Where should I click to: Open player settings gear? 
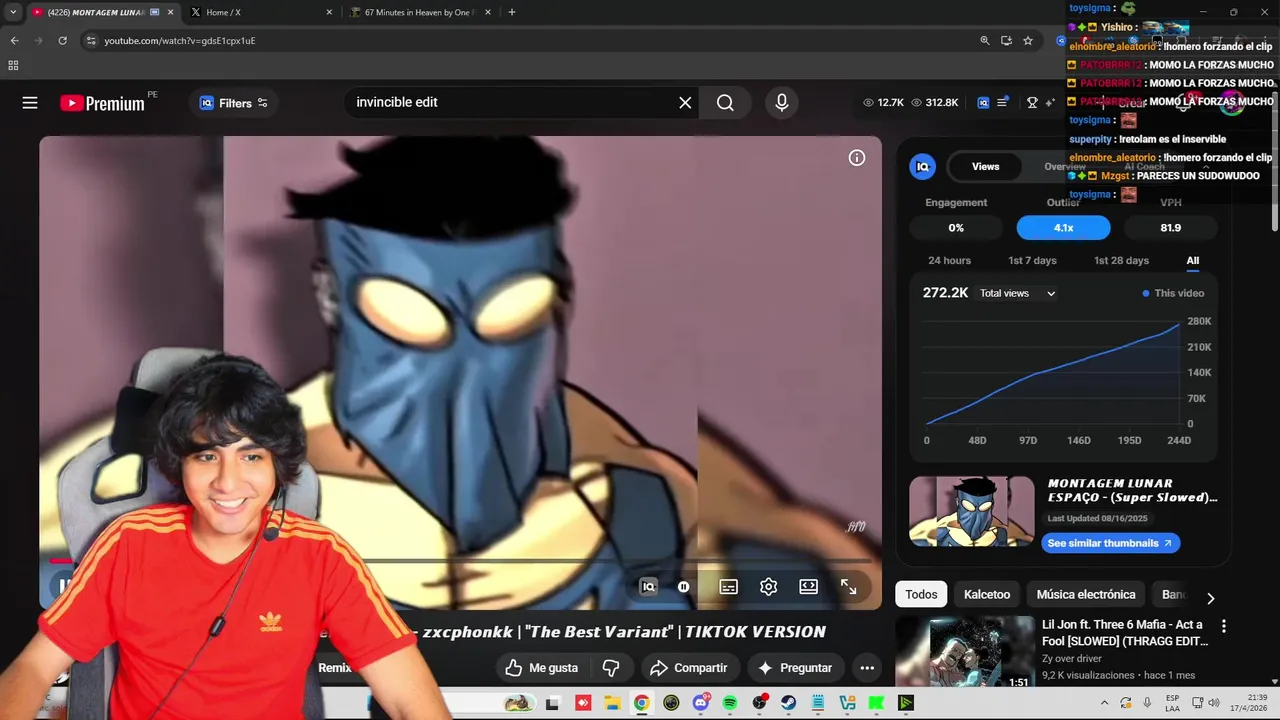(x=768, y=587)
